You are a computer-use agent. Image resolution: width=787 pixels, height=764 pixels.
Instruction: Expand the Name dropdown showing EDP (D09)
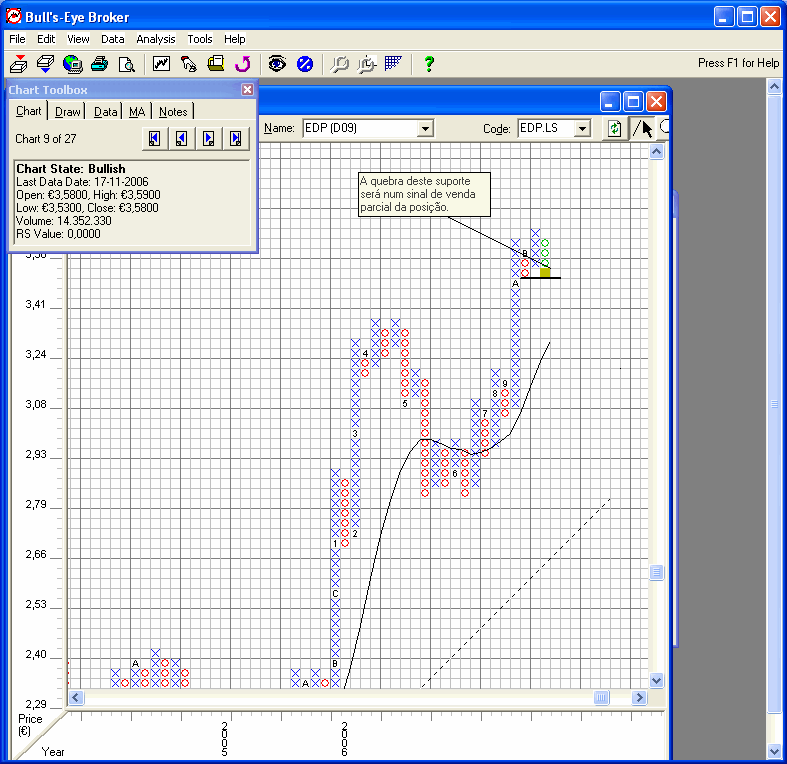click(425, 129)
